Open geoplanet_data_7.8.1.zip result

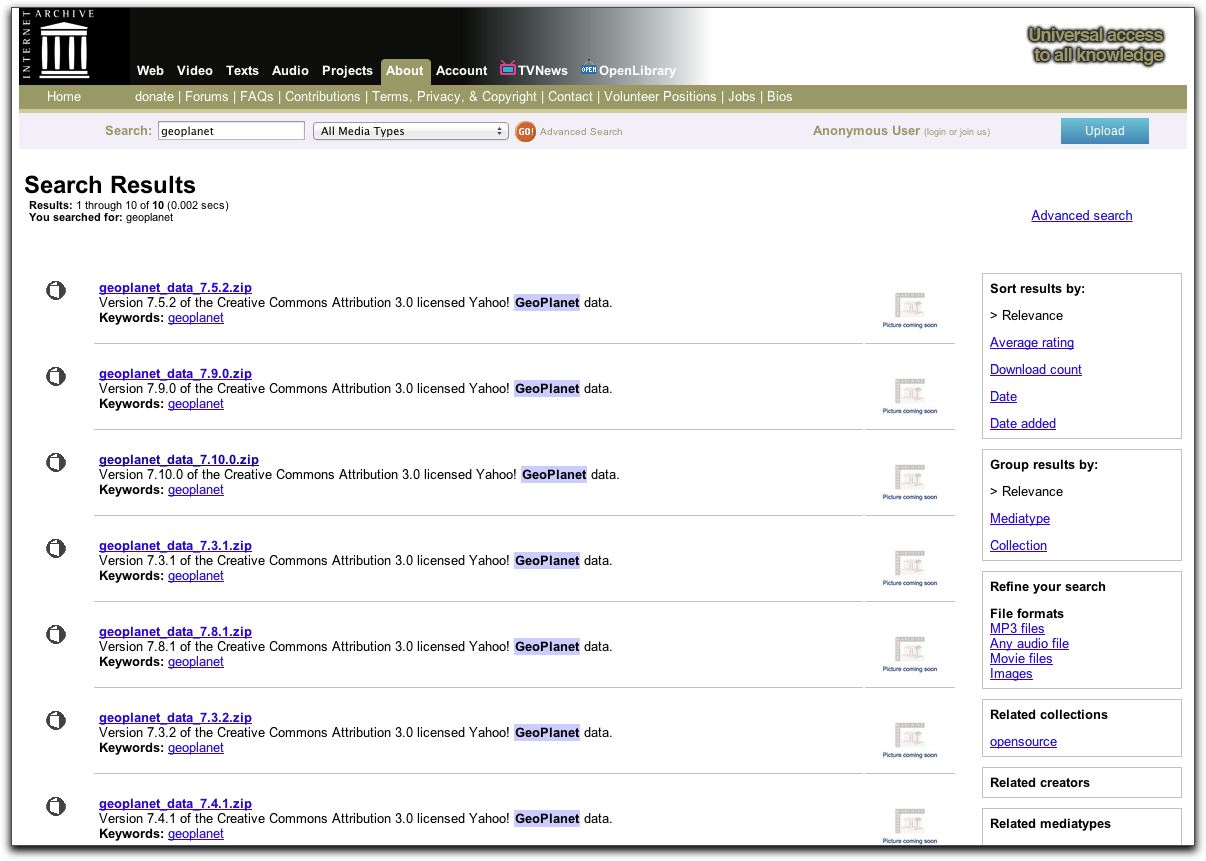click(175, 632)
